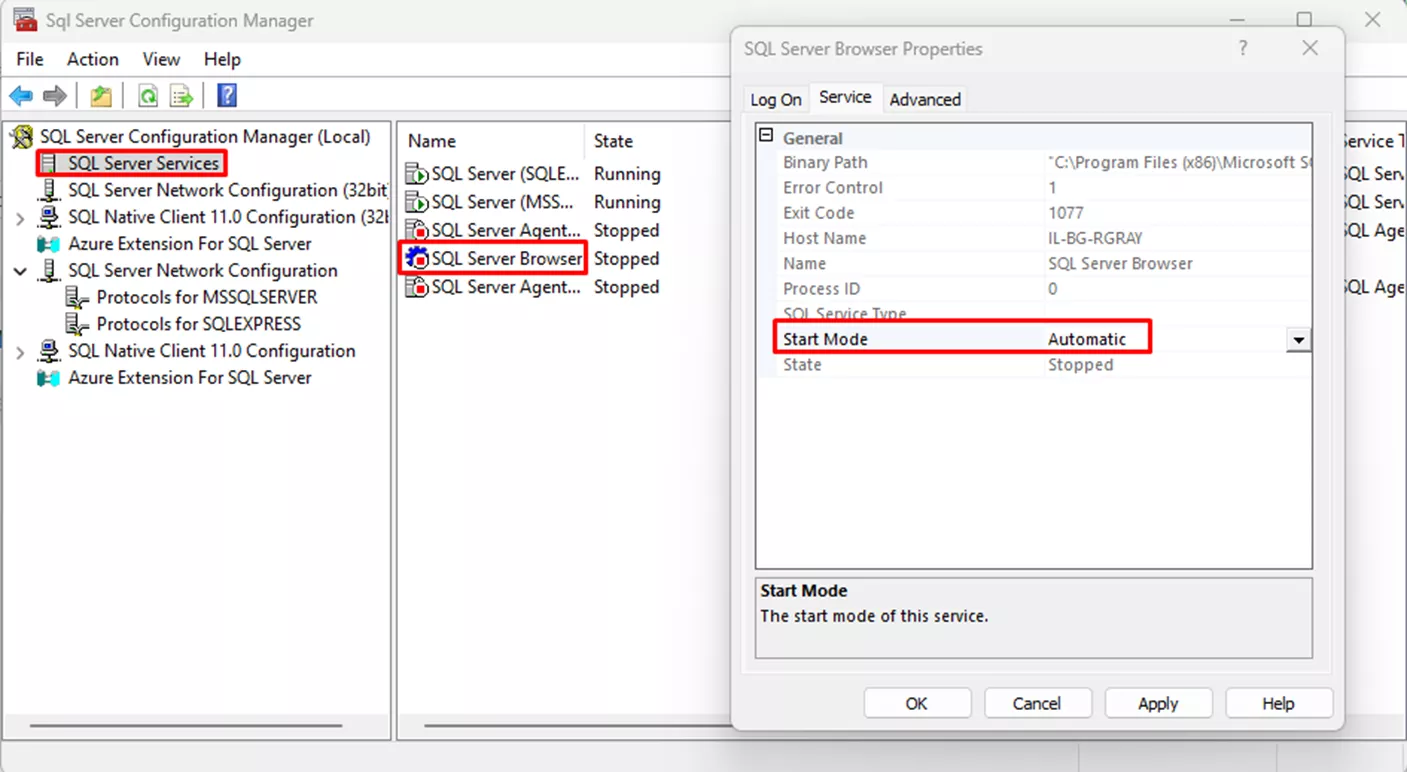Click the icon of Protocols for SQLEXPRESS
The width and height of the screenshot is (1407, 772).
click(x=78, y=324)
